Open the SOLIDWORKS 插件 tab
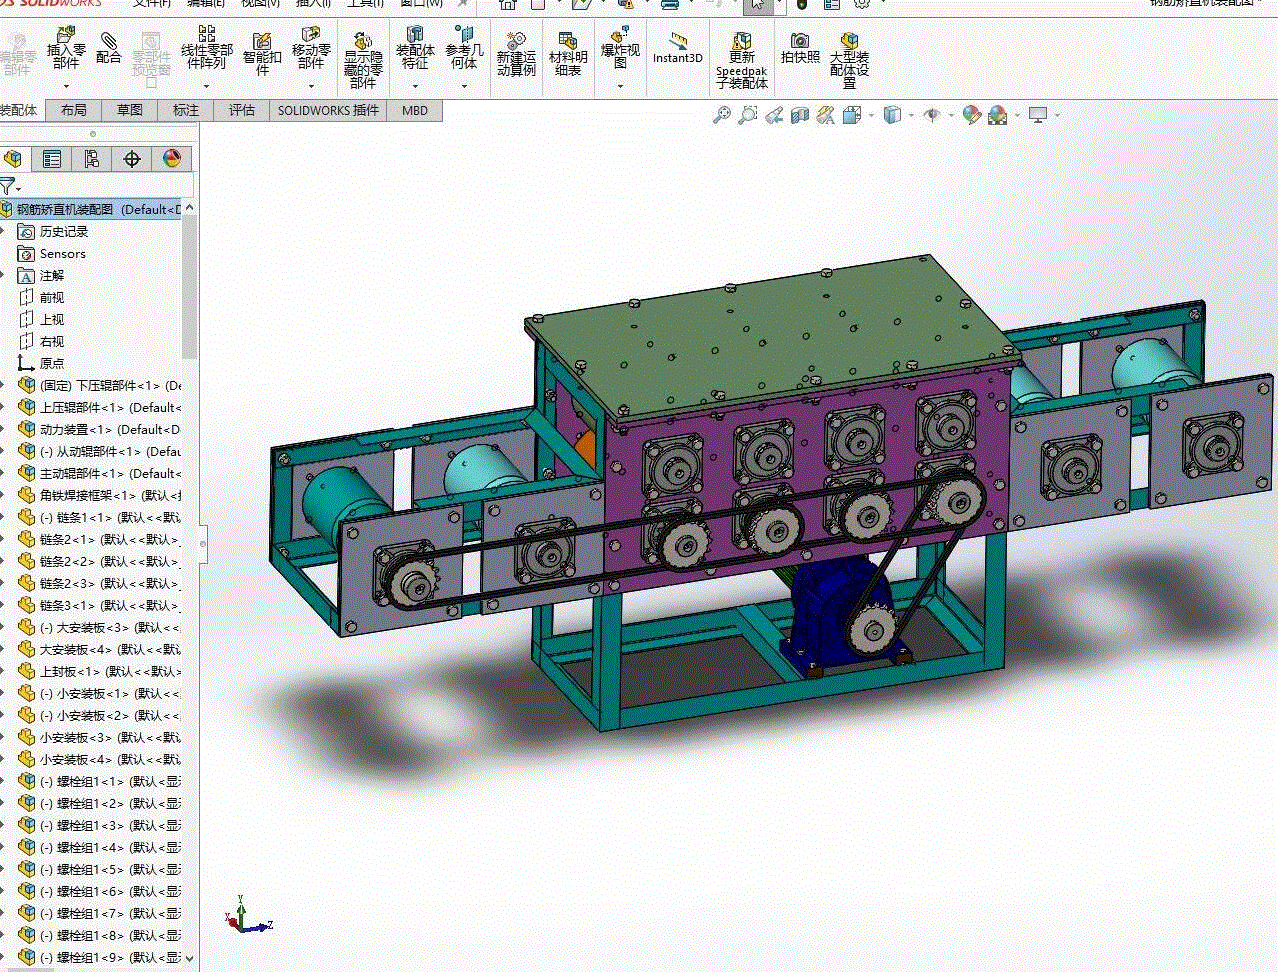The height and width of the screenshot is (972, 1278). (x=329, y=110)
